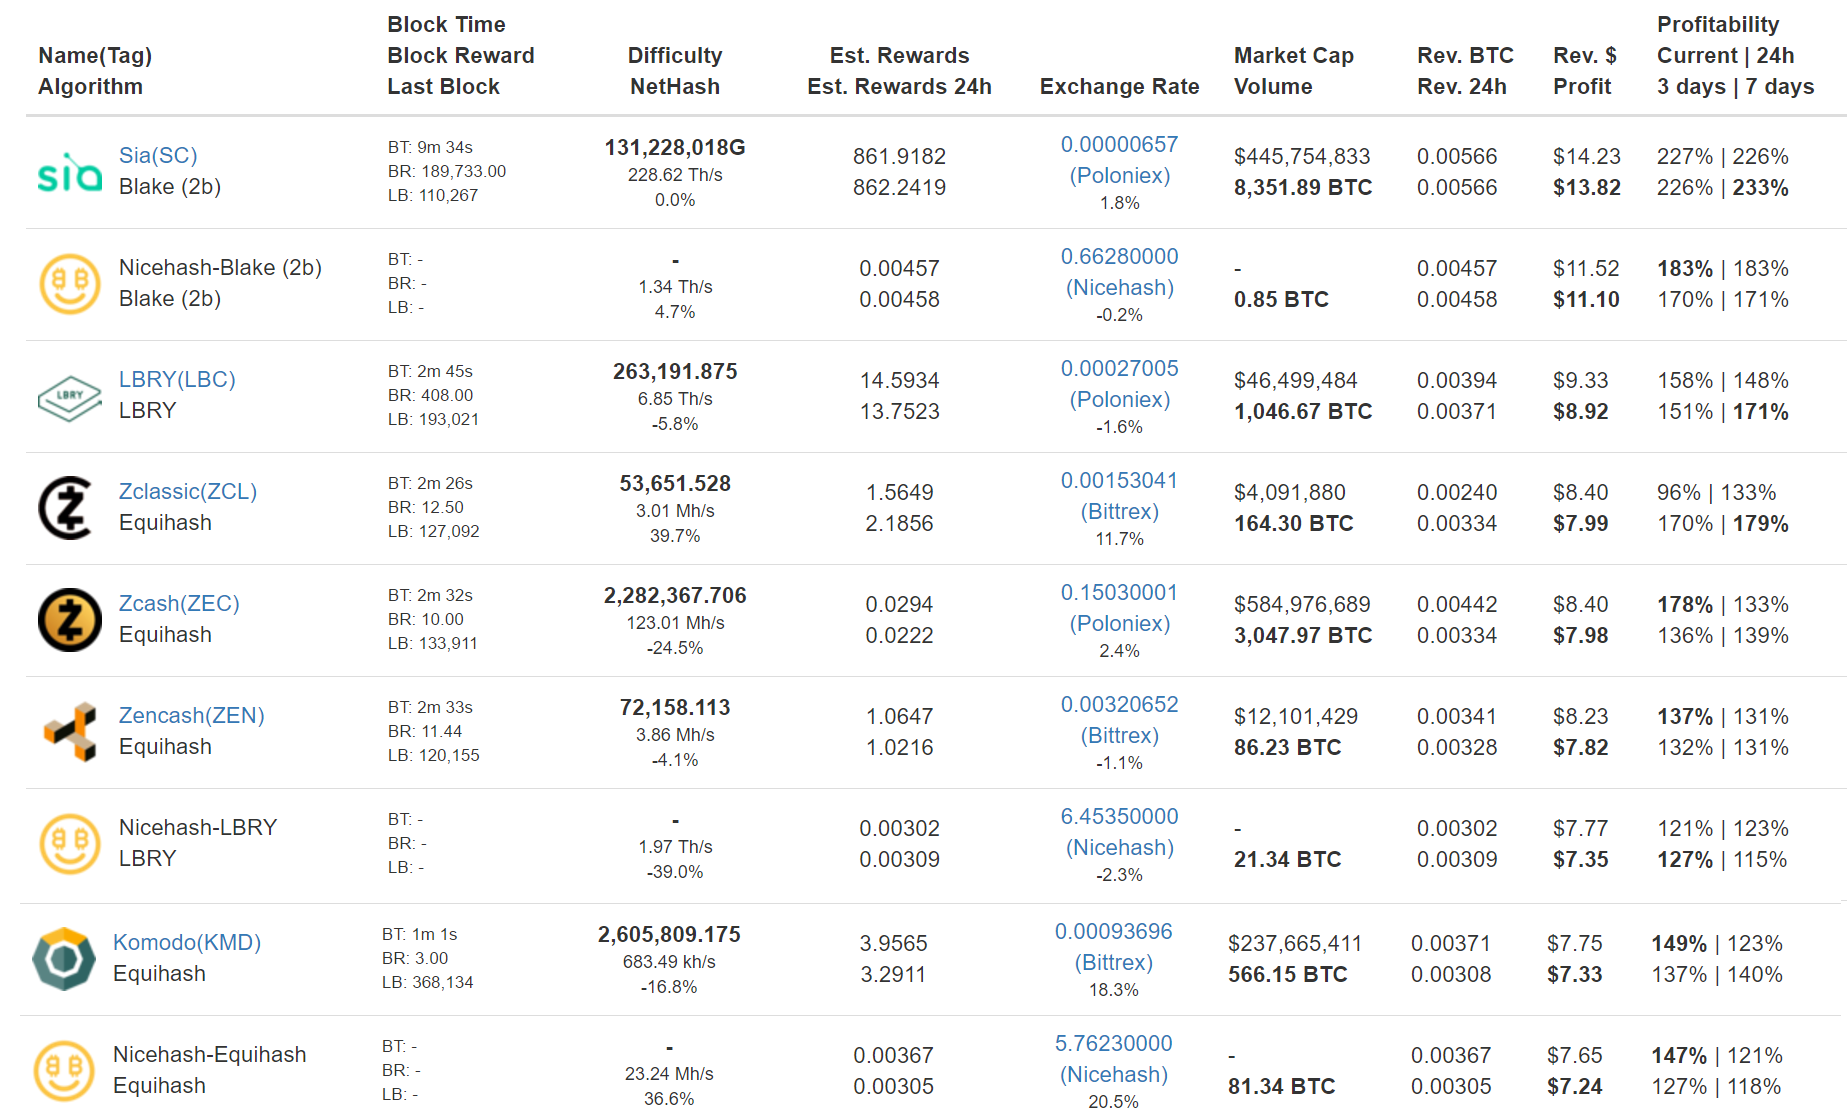This screenshot has width=1847, height=1116.
Task: Select Komodo difficulty 2,605,809.175
Action: [669, 935]
